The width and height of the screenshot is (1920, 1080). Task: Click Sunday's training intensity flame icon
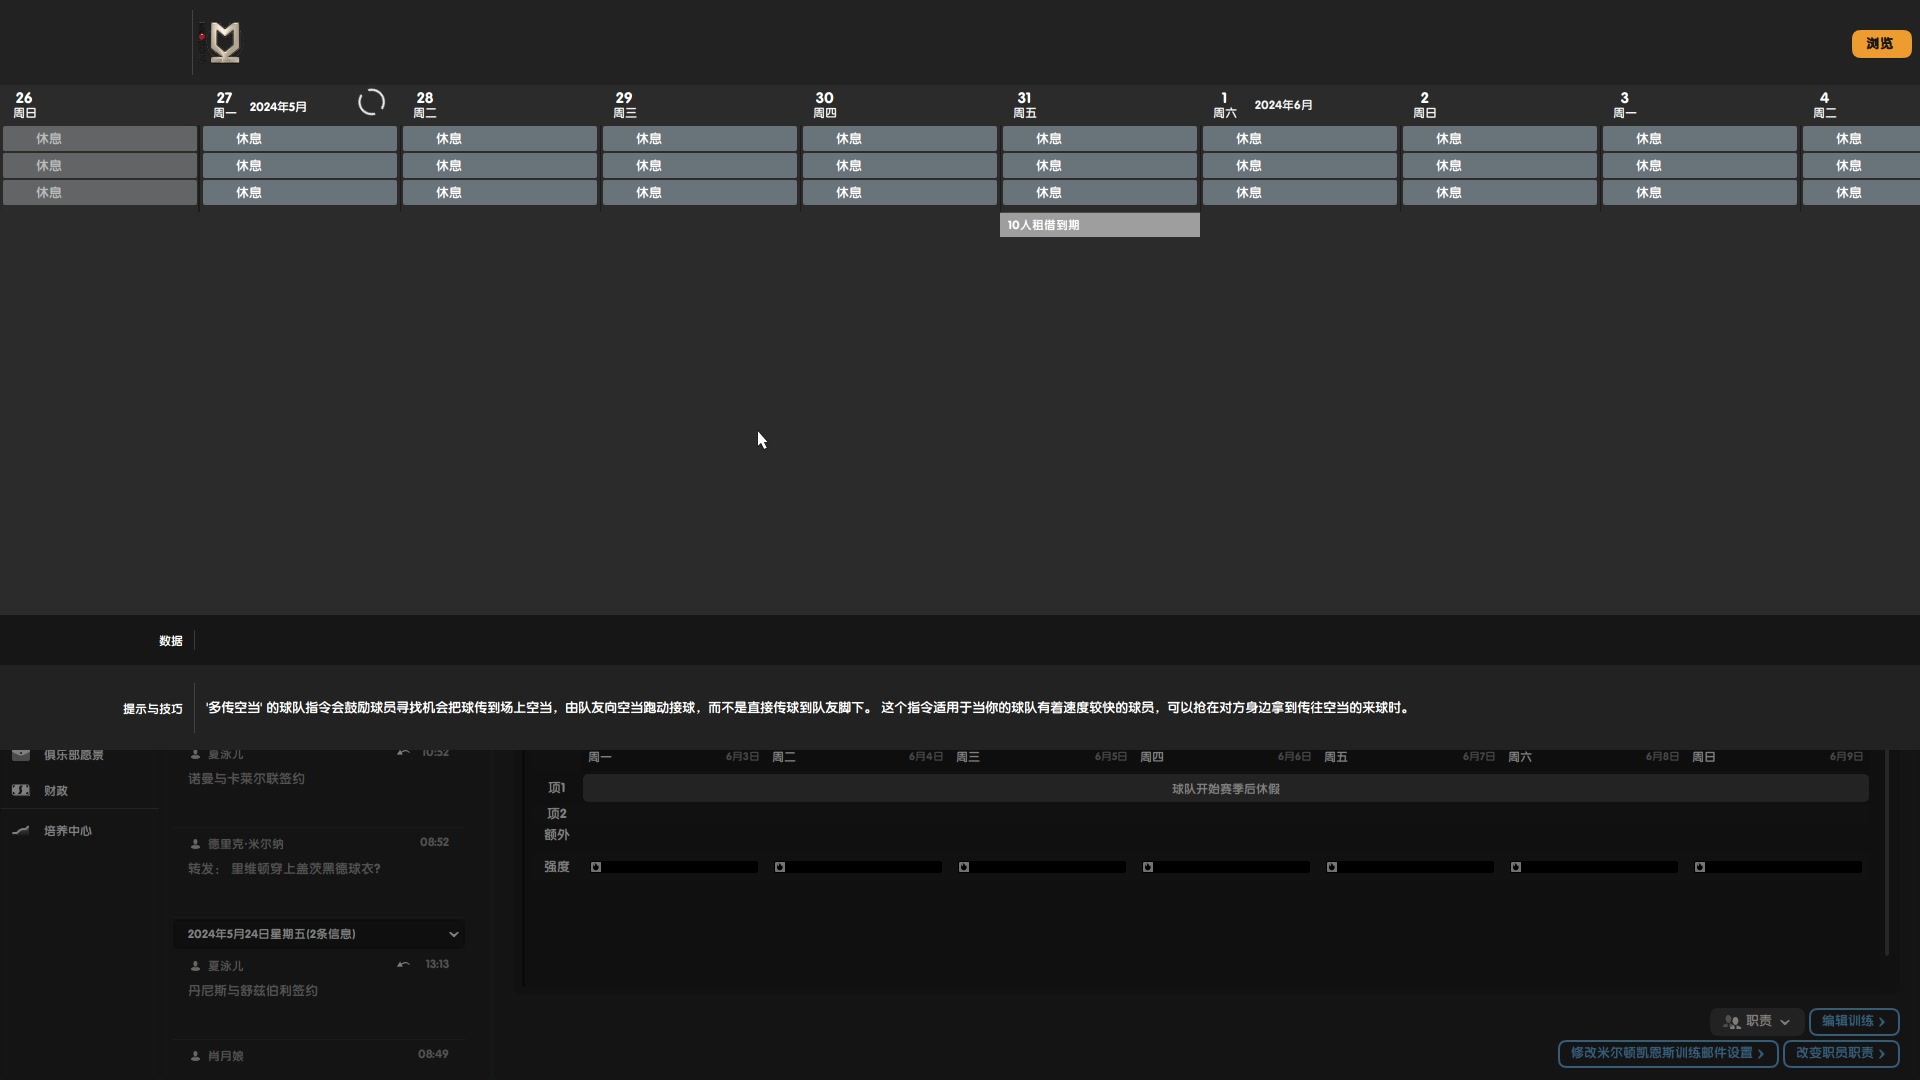[1700, 867]
